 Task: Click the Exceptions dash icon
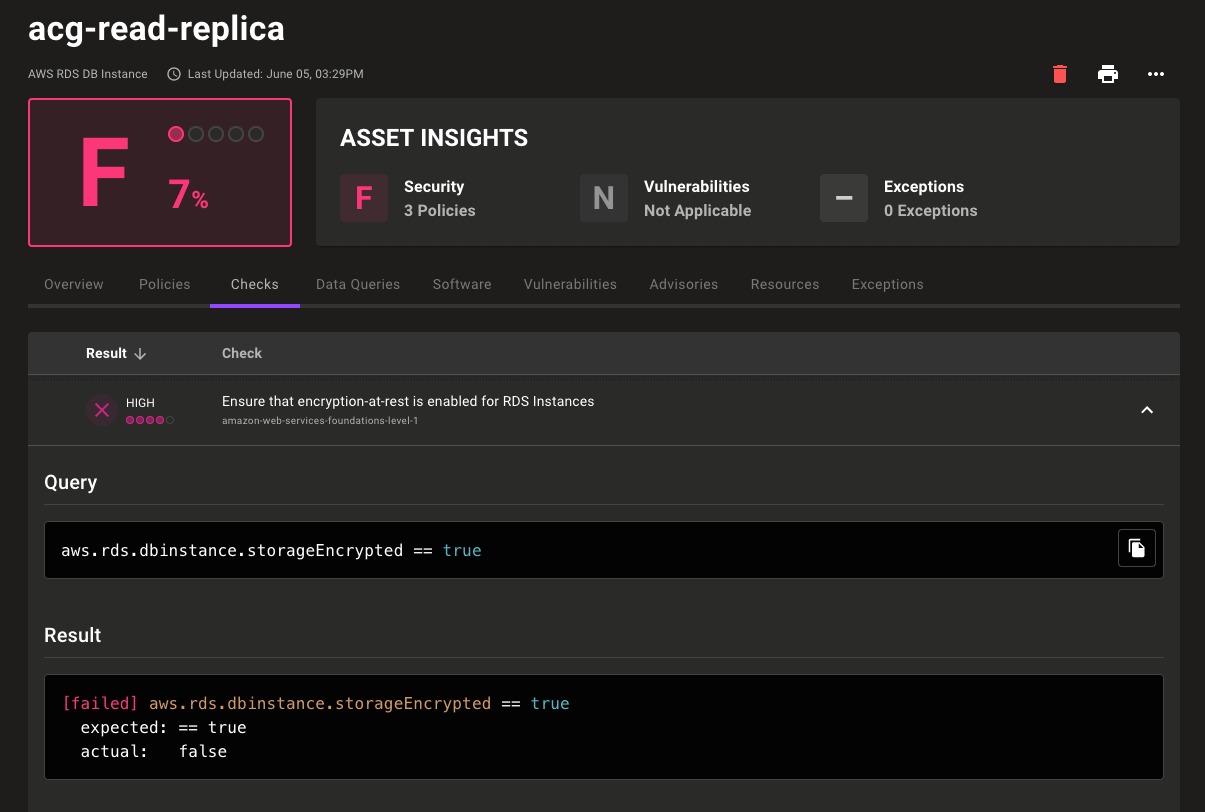pyautogui.click(x=844, y=198)
